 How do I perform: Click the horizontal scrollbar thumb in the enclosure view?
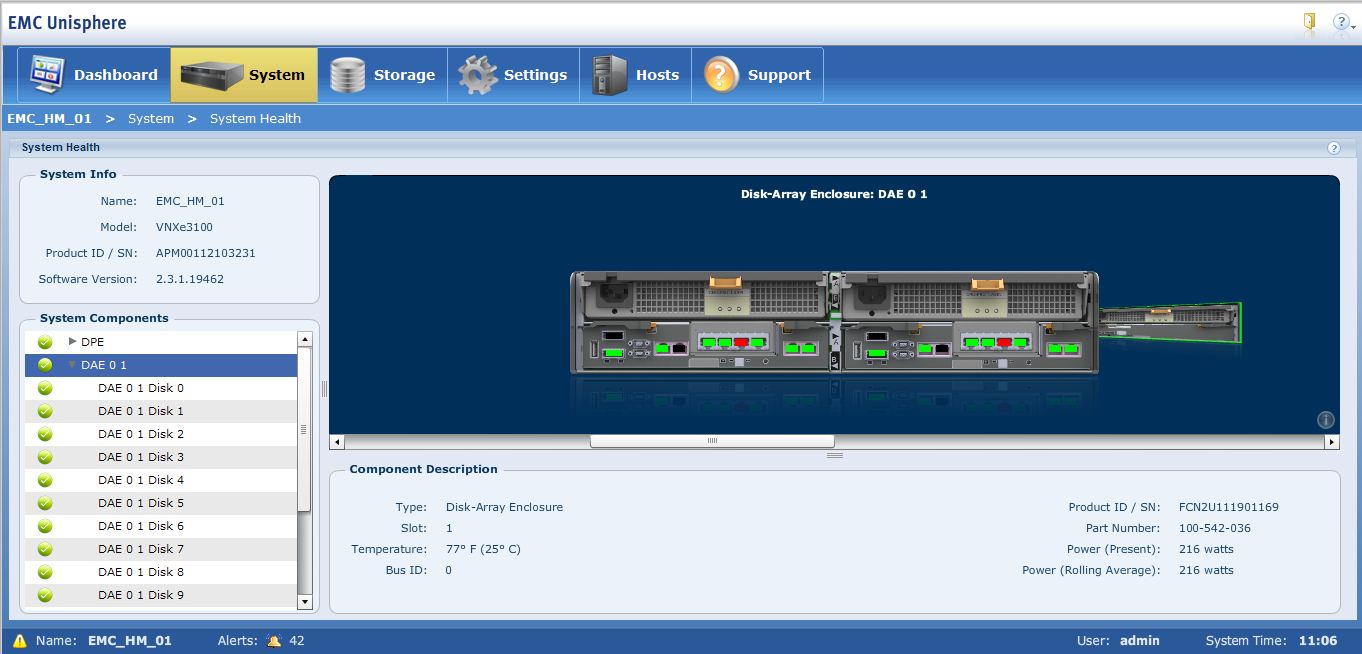click(712, 441)
